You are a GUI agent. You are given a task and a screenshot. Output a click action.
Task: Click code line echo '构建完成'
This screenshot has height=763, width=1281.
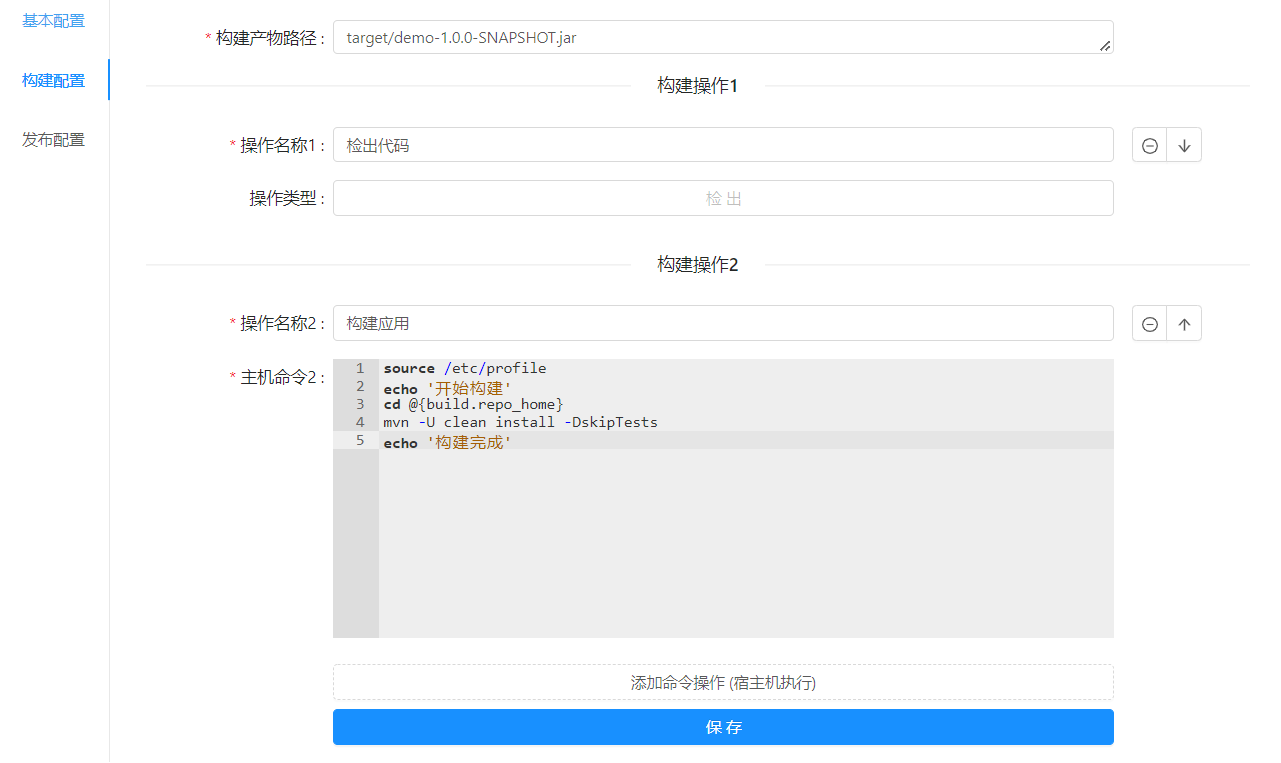(447, 442)
